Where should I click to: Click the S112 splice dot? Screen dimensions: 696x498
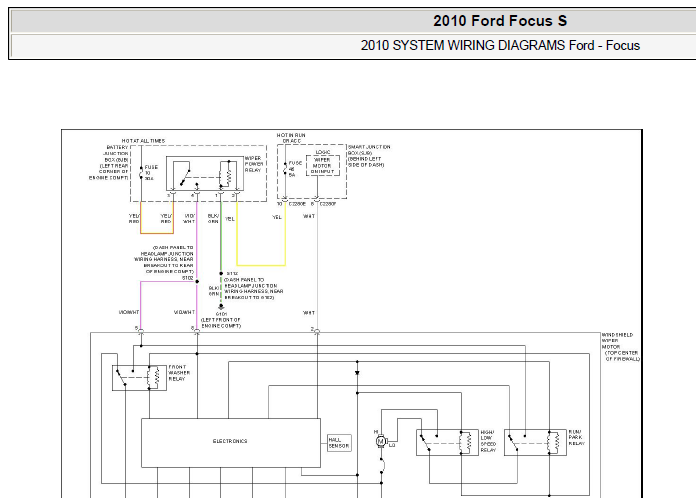pyautogui.click(x=221, y=273)
